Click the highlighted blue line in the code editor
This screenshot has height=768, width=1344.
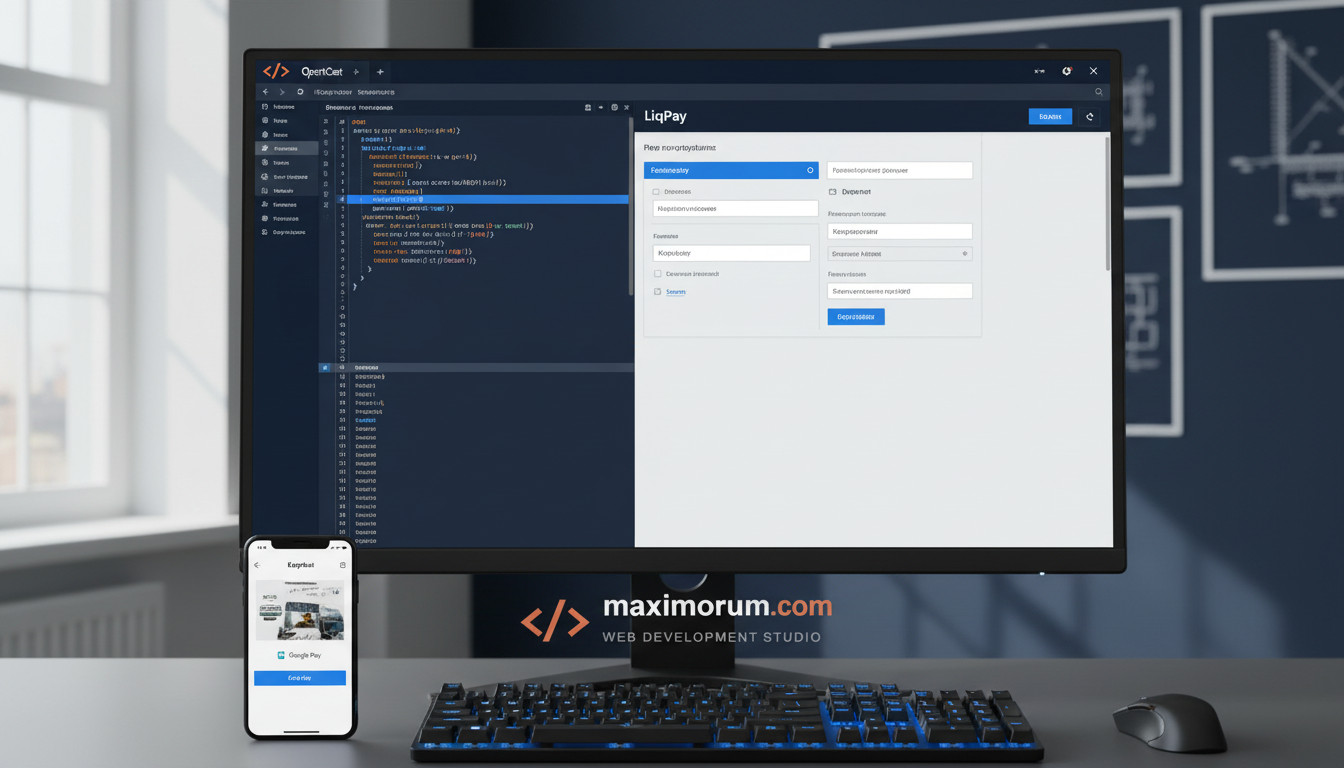click(x=488, y=199)
